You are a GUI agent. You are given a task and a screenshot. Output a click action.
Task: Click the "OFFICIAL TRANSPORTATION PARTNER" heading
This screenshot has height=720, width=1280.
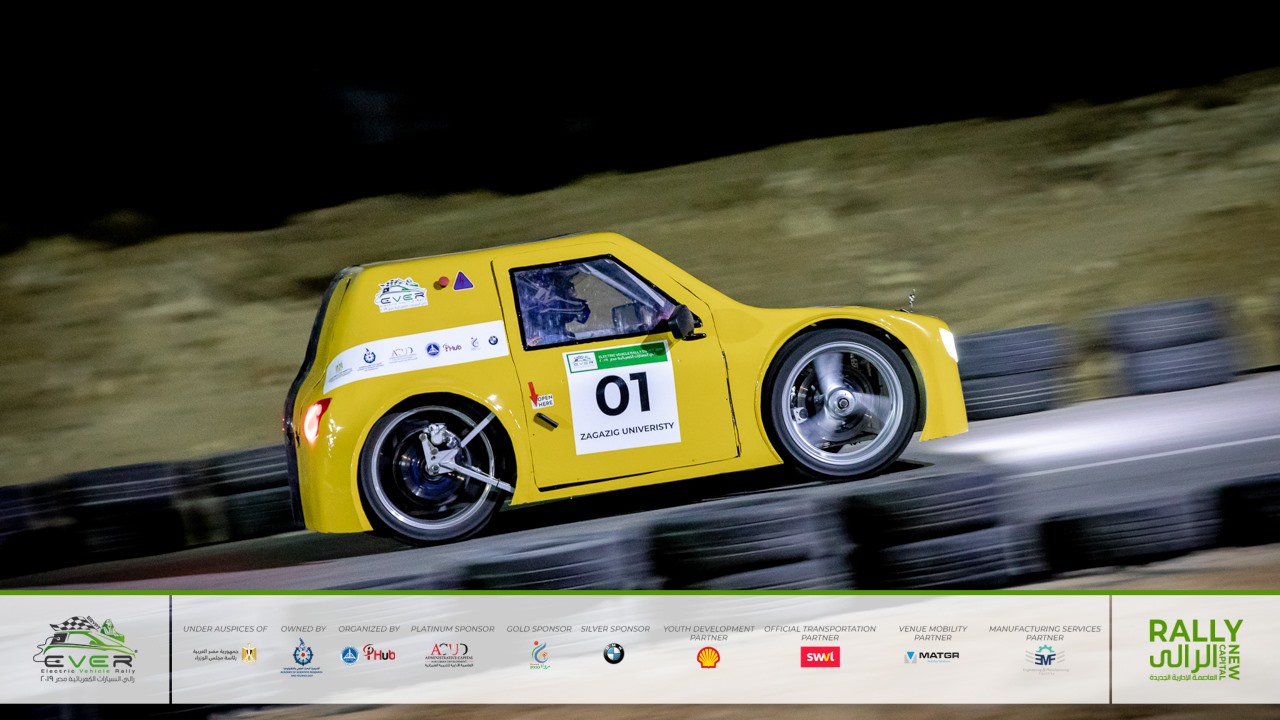tap(820, 633)
